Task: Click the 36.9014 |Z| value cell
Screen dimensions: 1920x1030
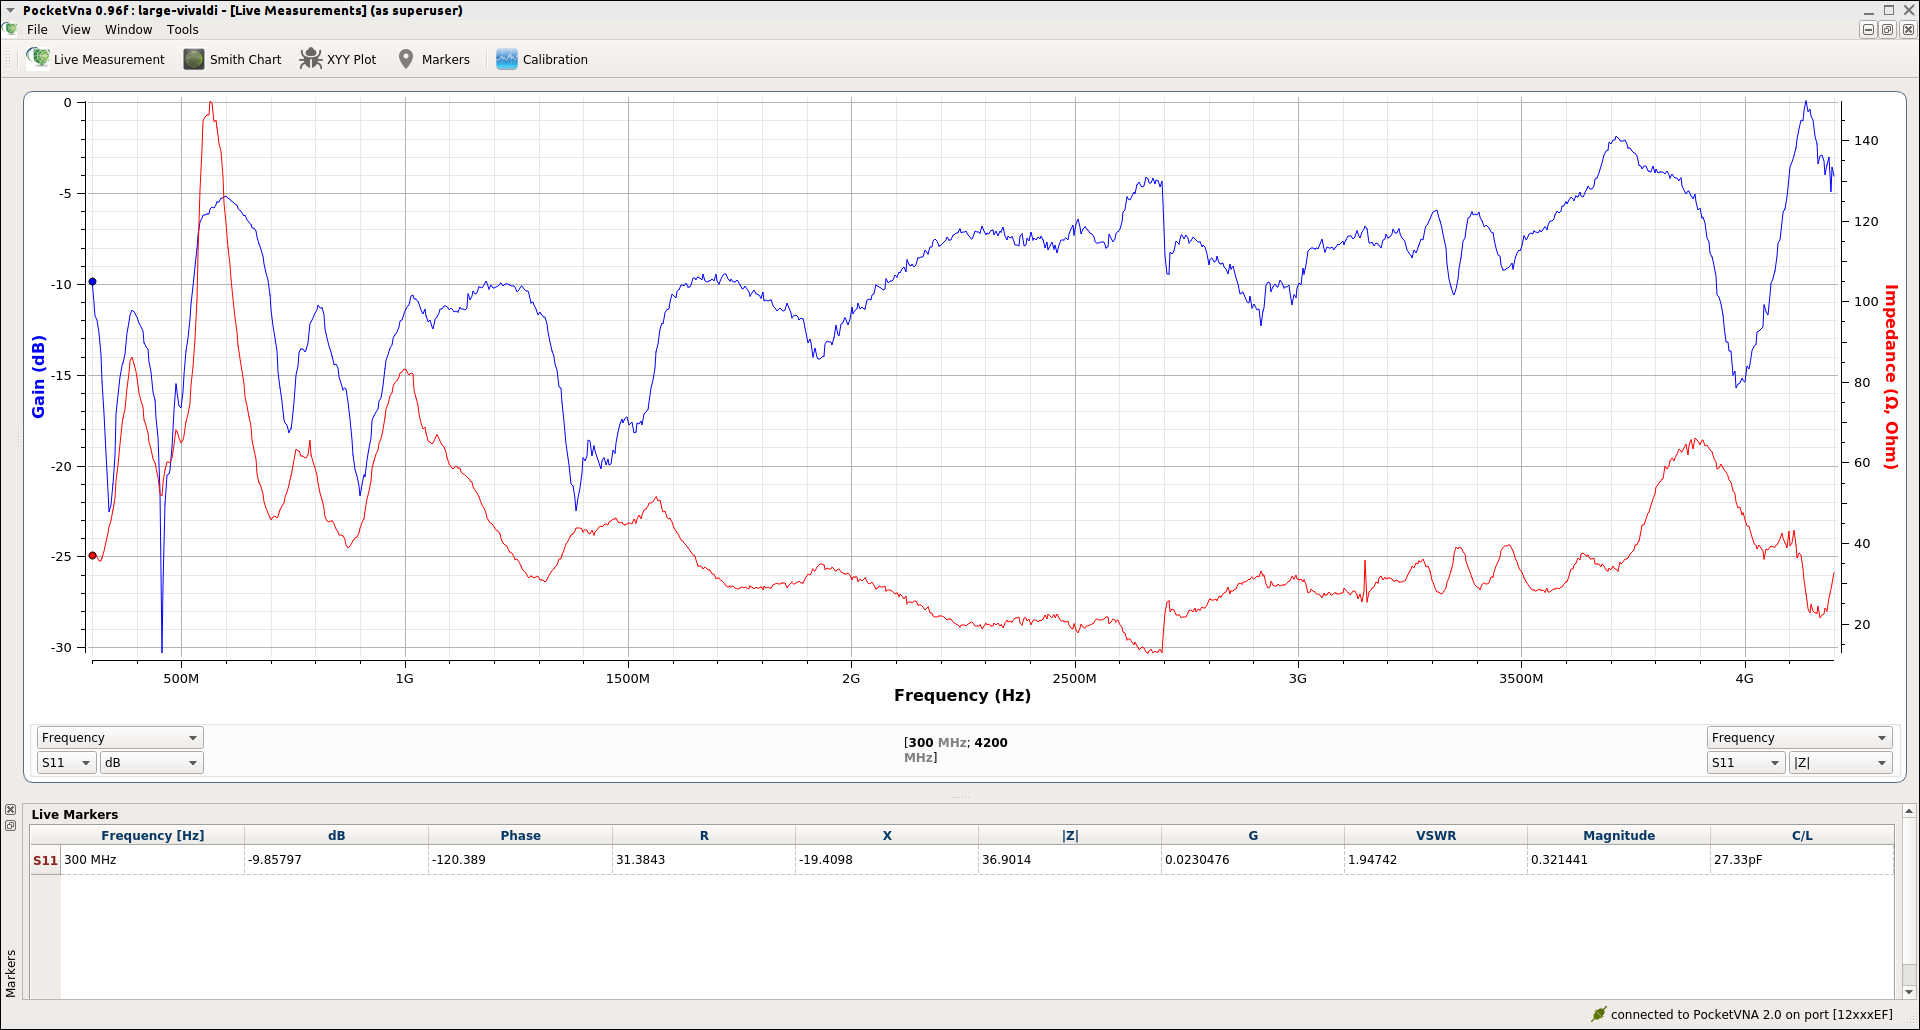Action: pos(1070,860)
